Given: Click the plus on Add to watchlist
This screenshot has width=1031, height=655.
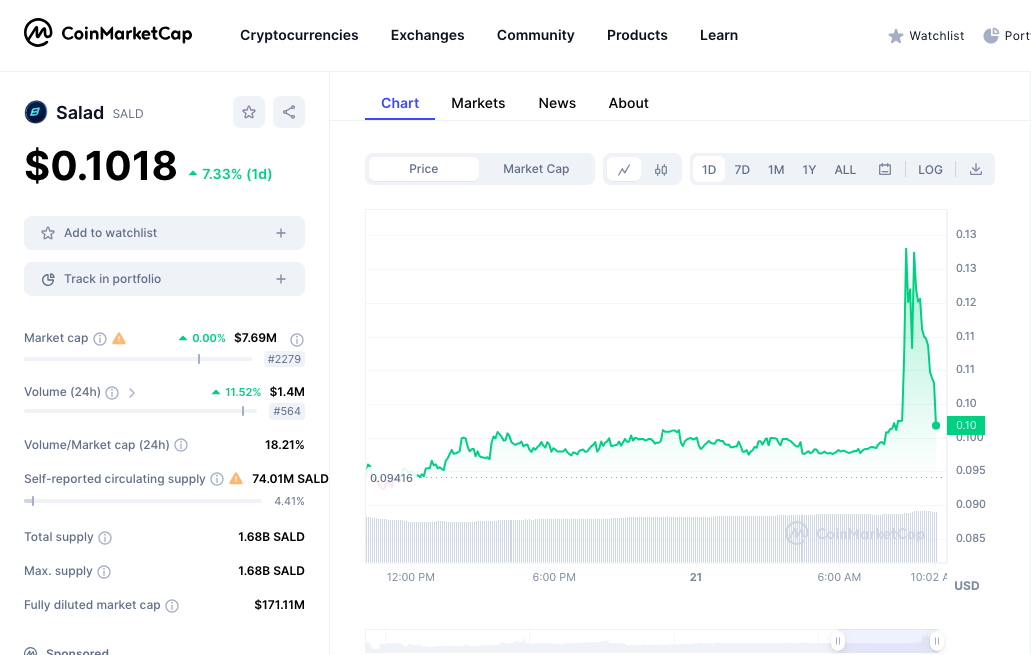Looking at the screenshot, I should click(281, 233).
